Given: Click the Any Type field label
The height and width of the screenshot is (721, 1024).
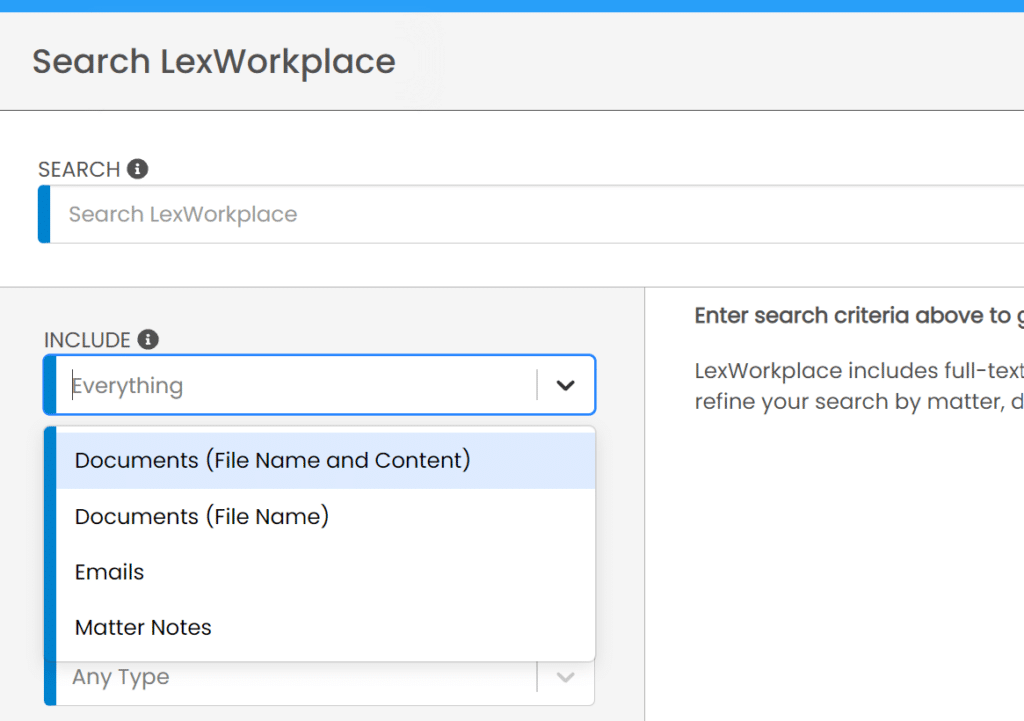Looking at the screenshot, I should pos(120,677).
